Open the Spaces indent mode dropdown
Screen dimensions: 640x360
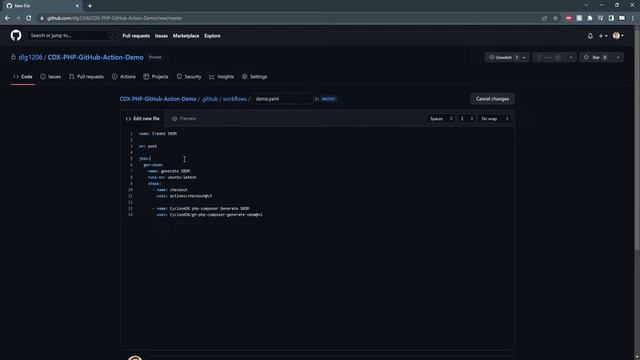pos(441,119)
